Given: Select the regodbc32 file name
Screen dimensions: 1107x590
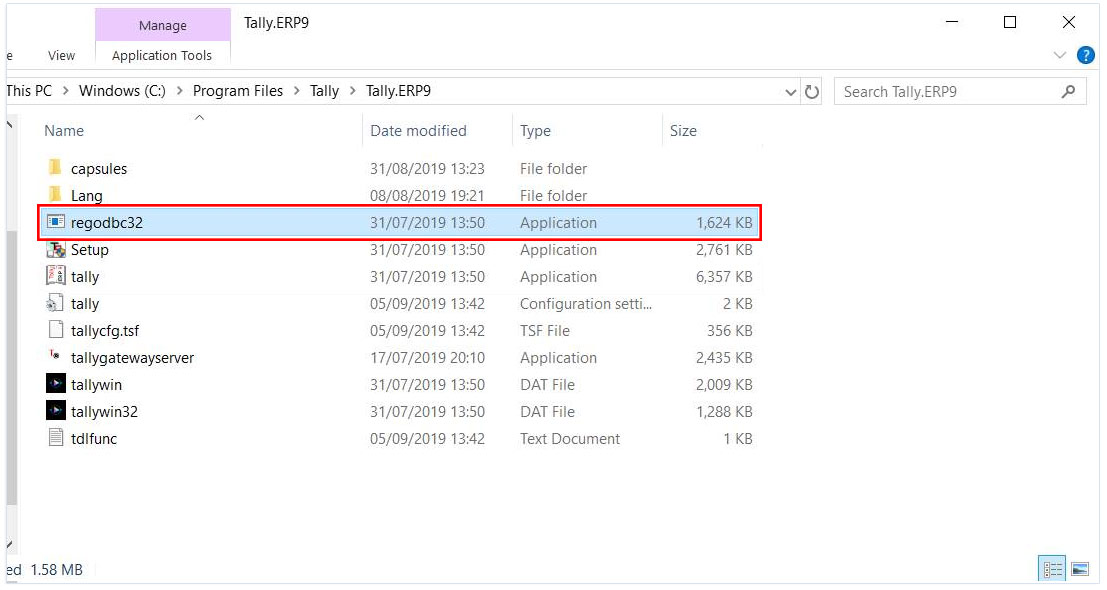Looking at the screenshot, I should pos(107,222).
